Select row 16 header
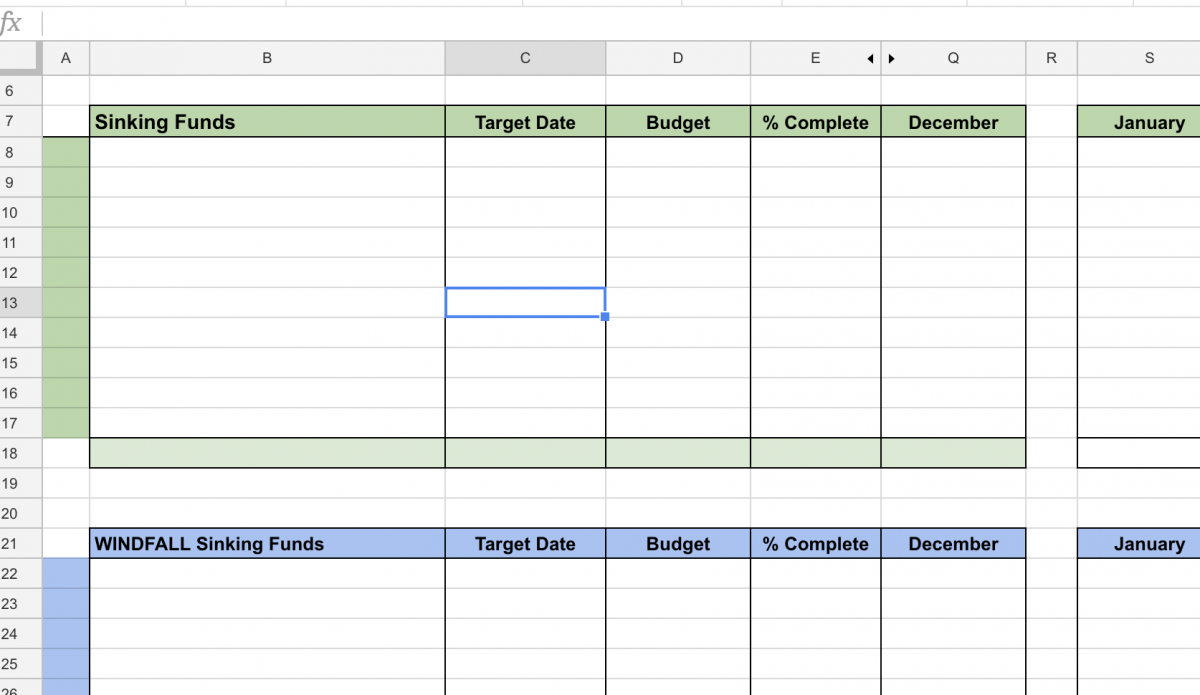1200x695 pixels. pyautogui.click(x=21, y=393)
